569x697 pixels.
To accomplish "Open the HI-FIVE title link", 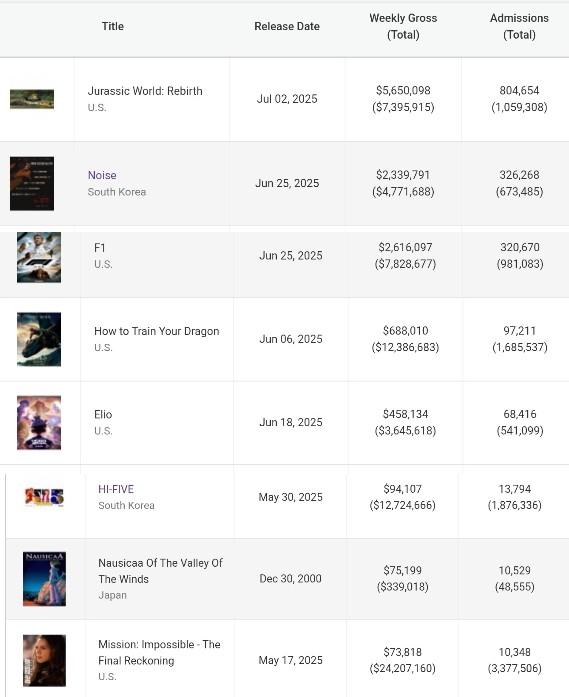I will pyautogui.click(x=116, y=489).
